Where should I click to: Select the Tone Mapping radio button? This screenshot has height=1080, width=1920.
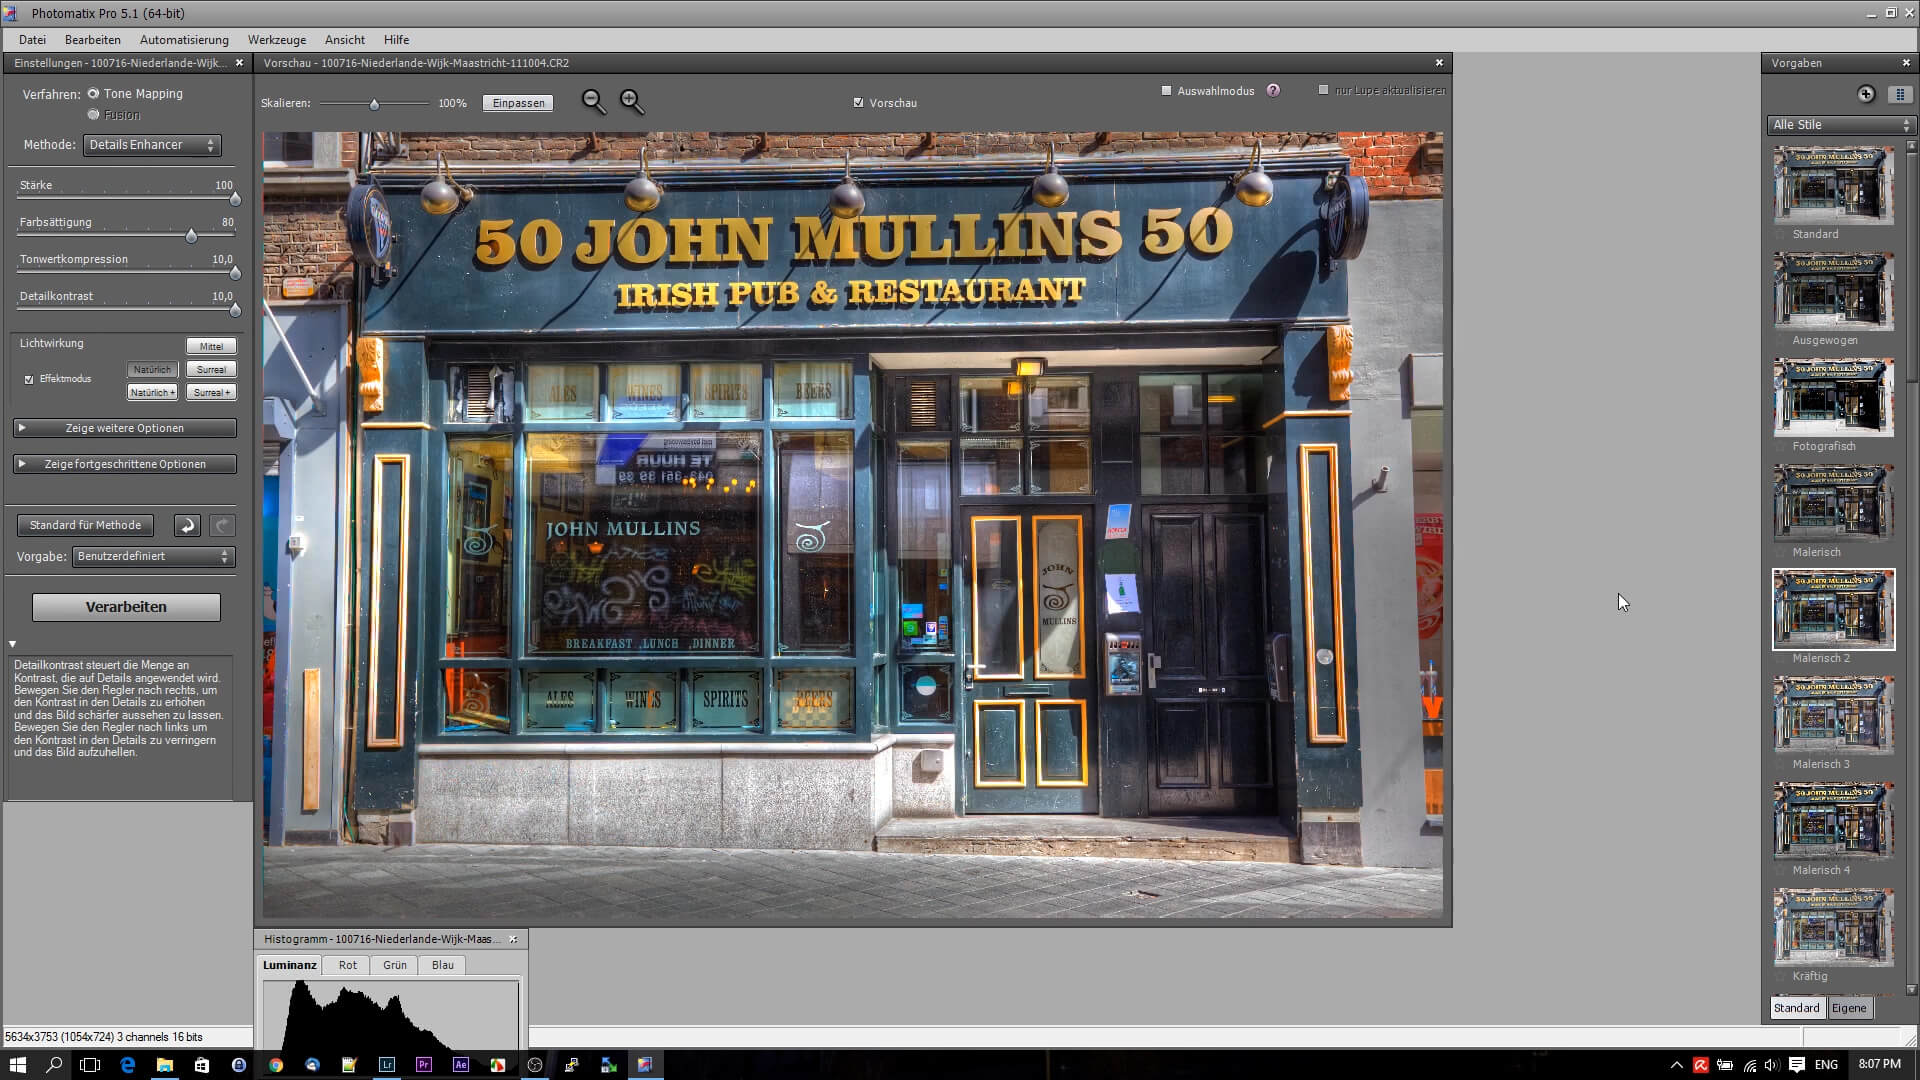pos(93,93)
